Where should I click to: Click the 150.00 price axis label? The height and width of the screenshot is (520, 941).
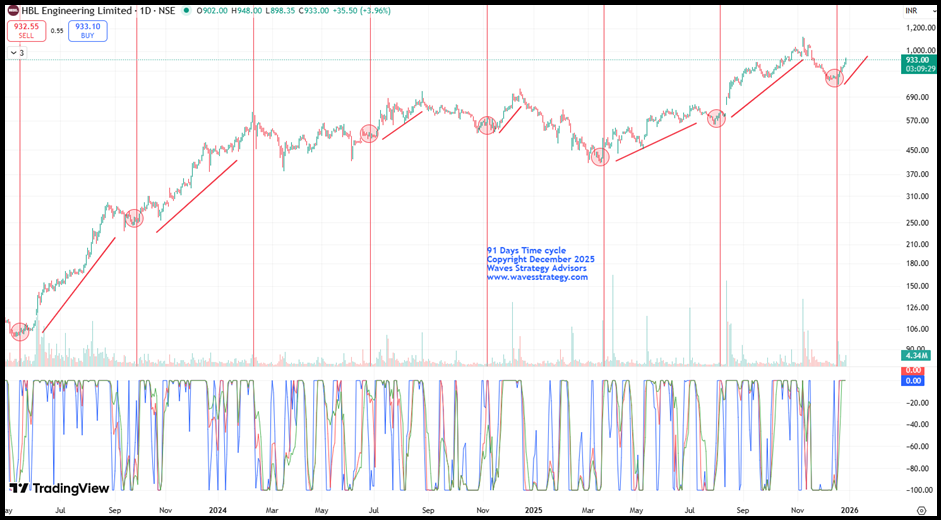pos(916,286)
